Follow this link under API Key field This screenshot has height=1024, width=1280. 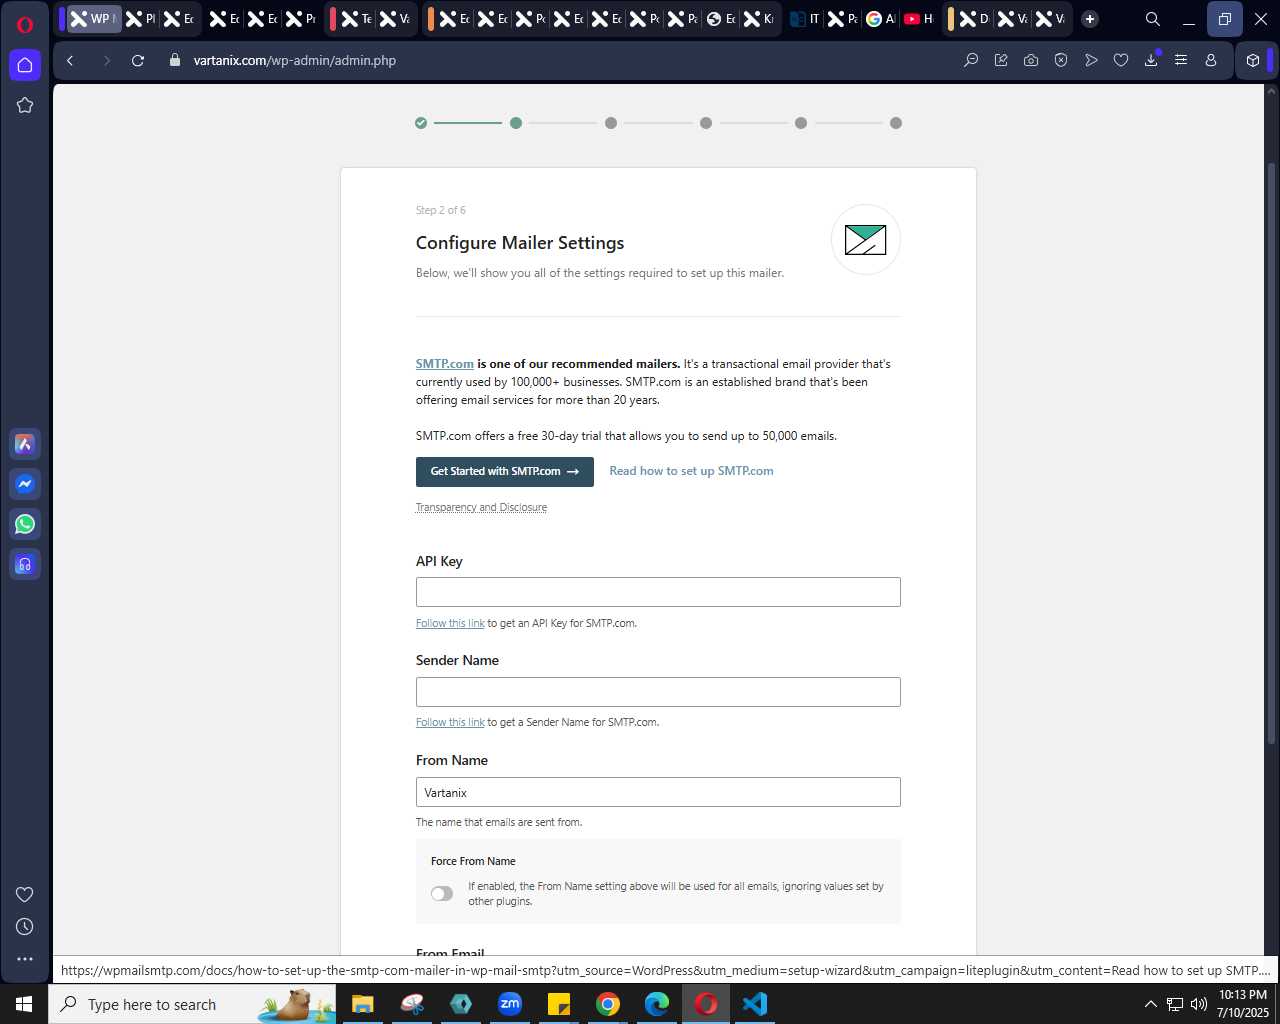point(450,623)
